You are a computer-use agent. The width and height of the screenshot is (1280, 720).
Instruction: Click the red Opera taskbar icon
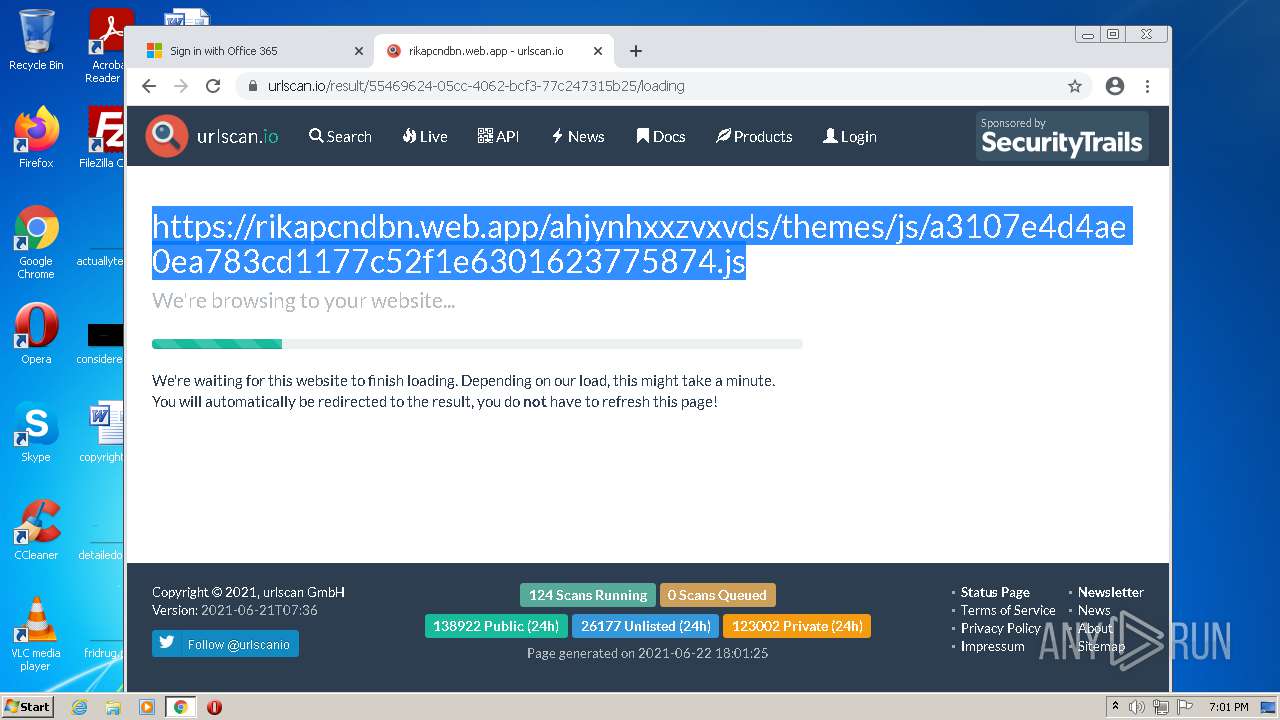[214, 707]
